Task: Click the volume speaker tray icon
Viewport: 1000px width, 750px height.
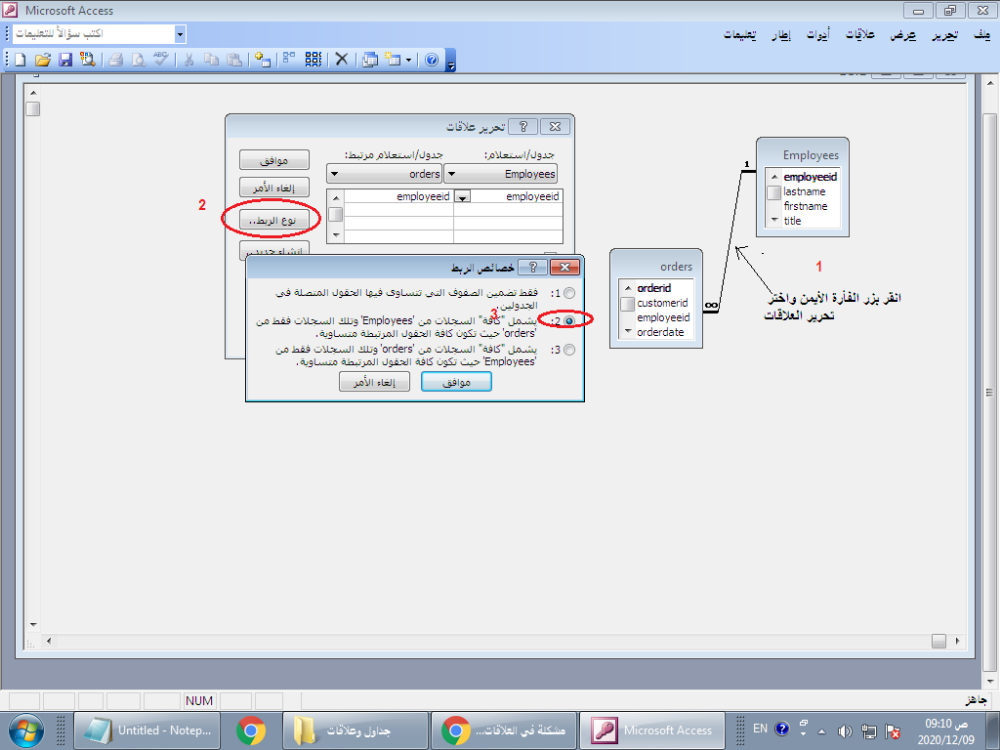Action: (x=844, y=731)
